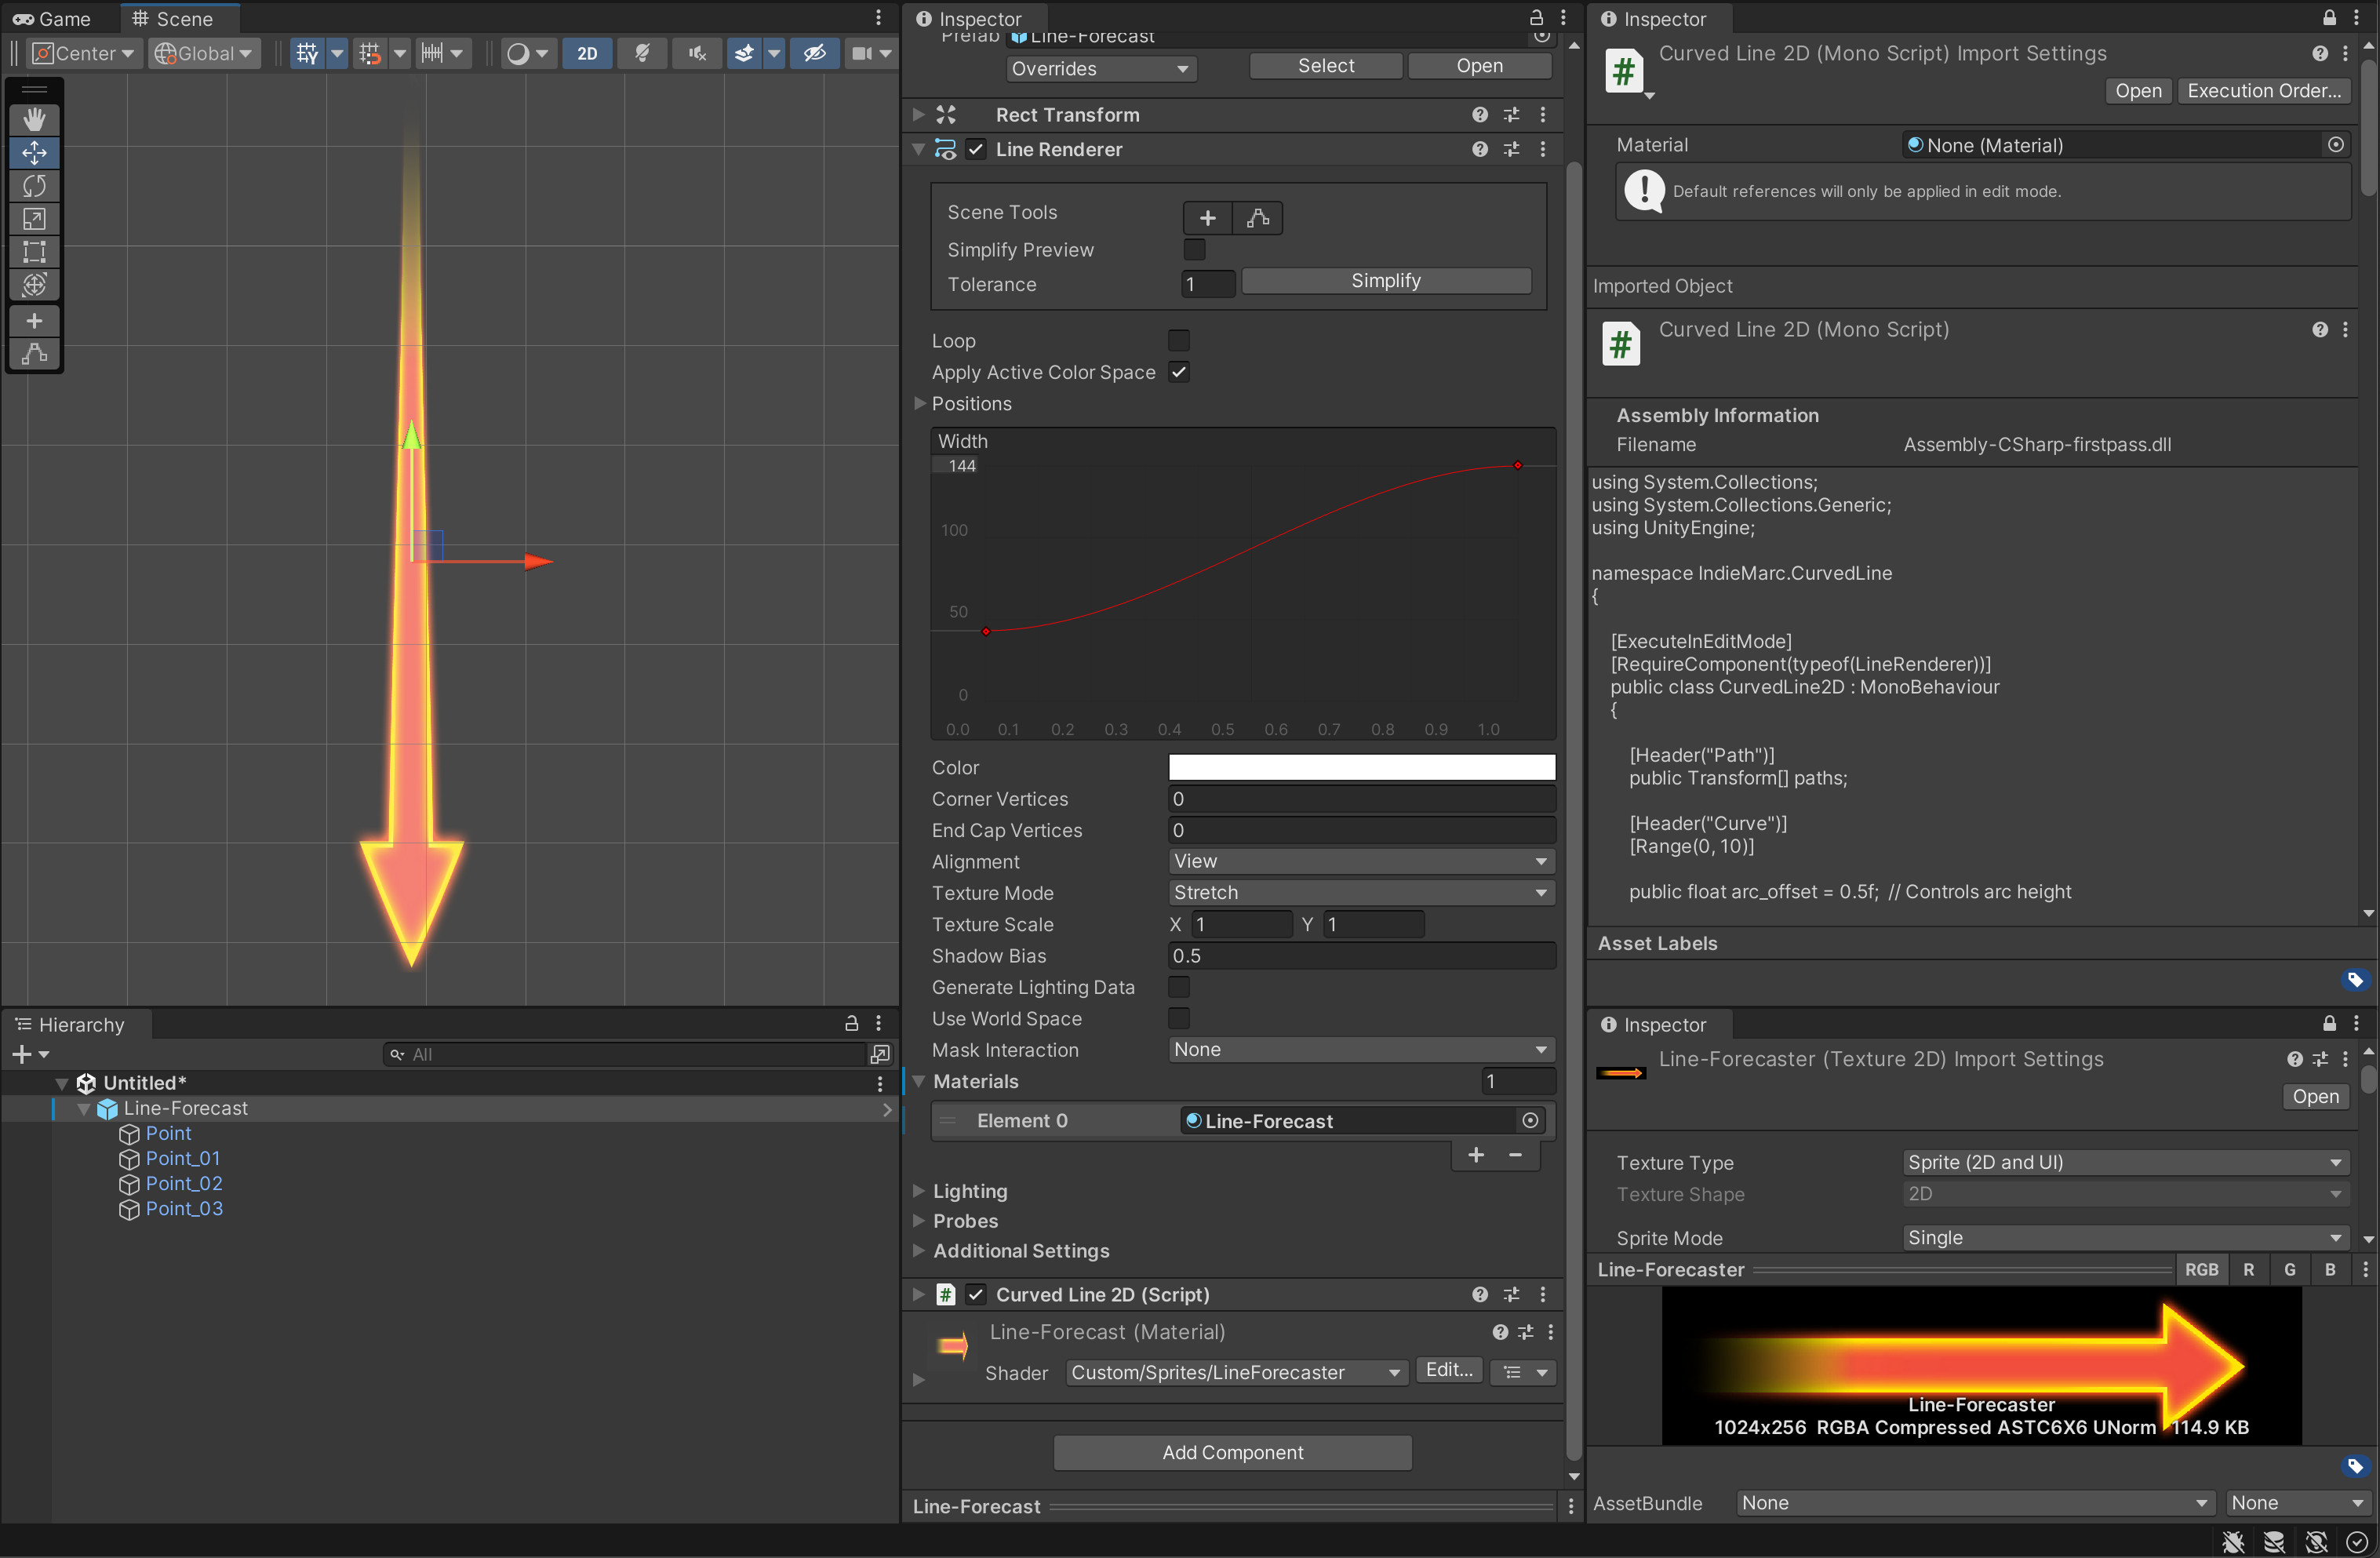
Task: Click the white Color swatch in Line Renderer
Action: (x=1360, y=767)
